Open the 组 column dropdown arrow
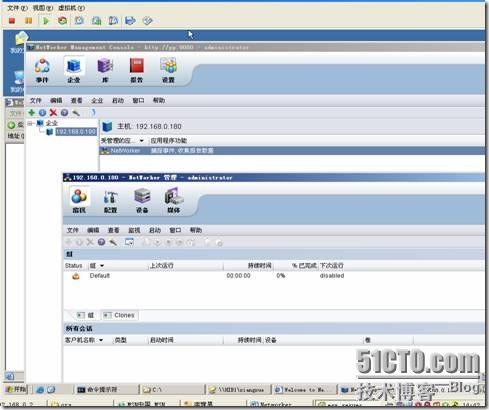This screenshot has width=489, height=410. [102, 266]
